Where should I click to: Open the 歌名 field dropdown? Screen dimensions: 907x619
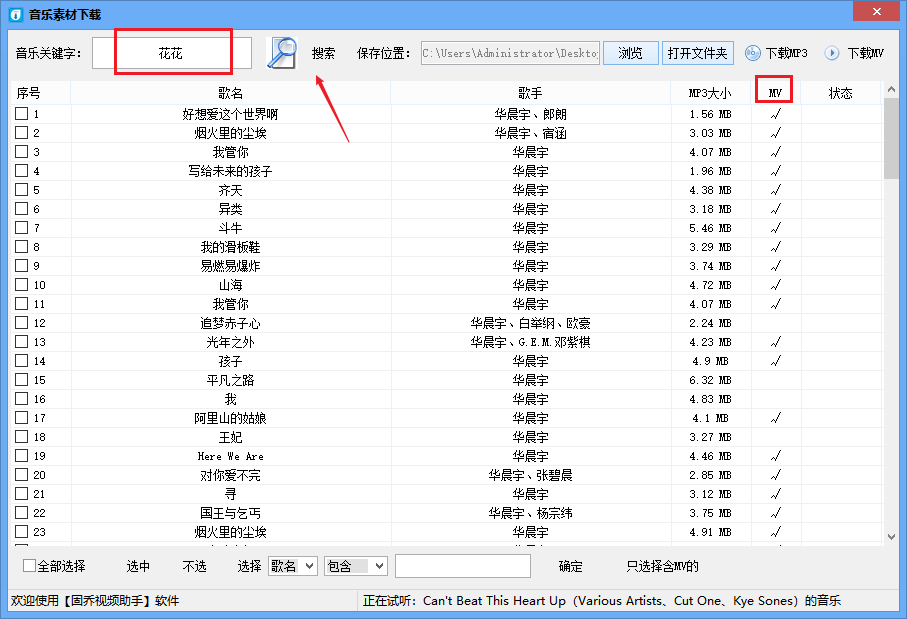[293, 566]
